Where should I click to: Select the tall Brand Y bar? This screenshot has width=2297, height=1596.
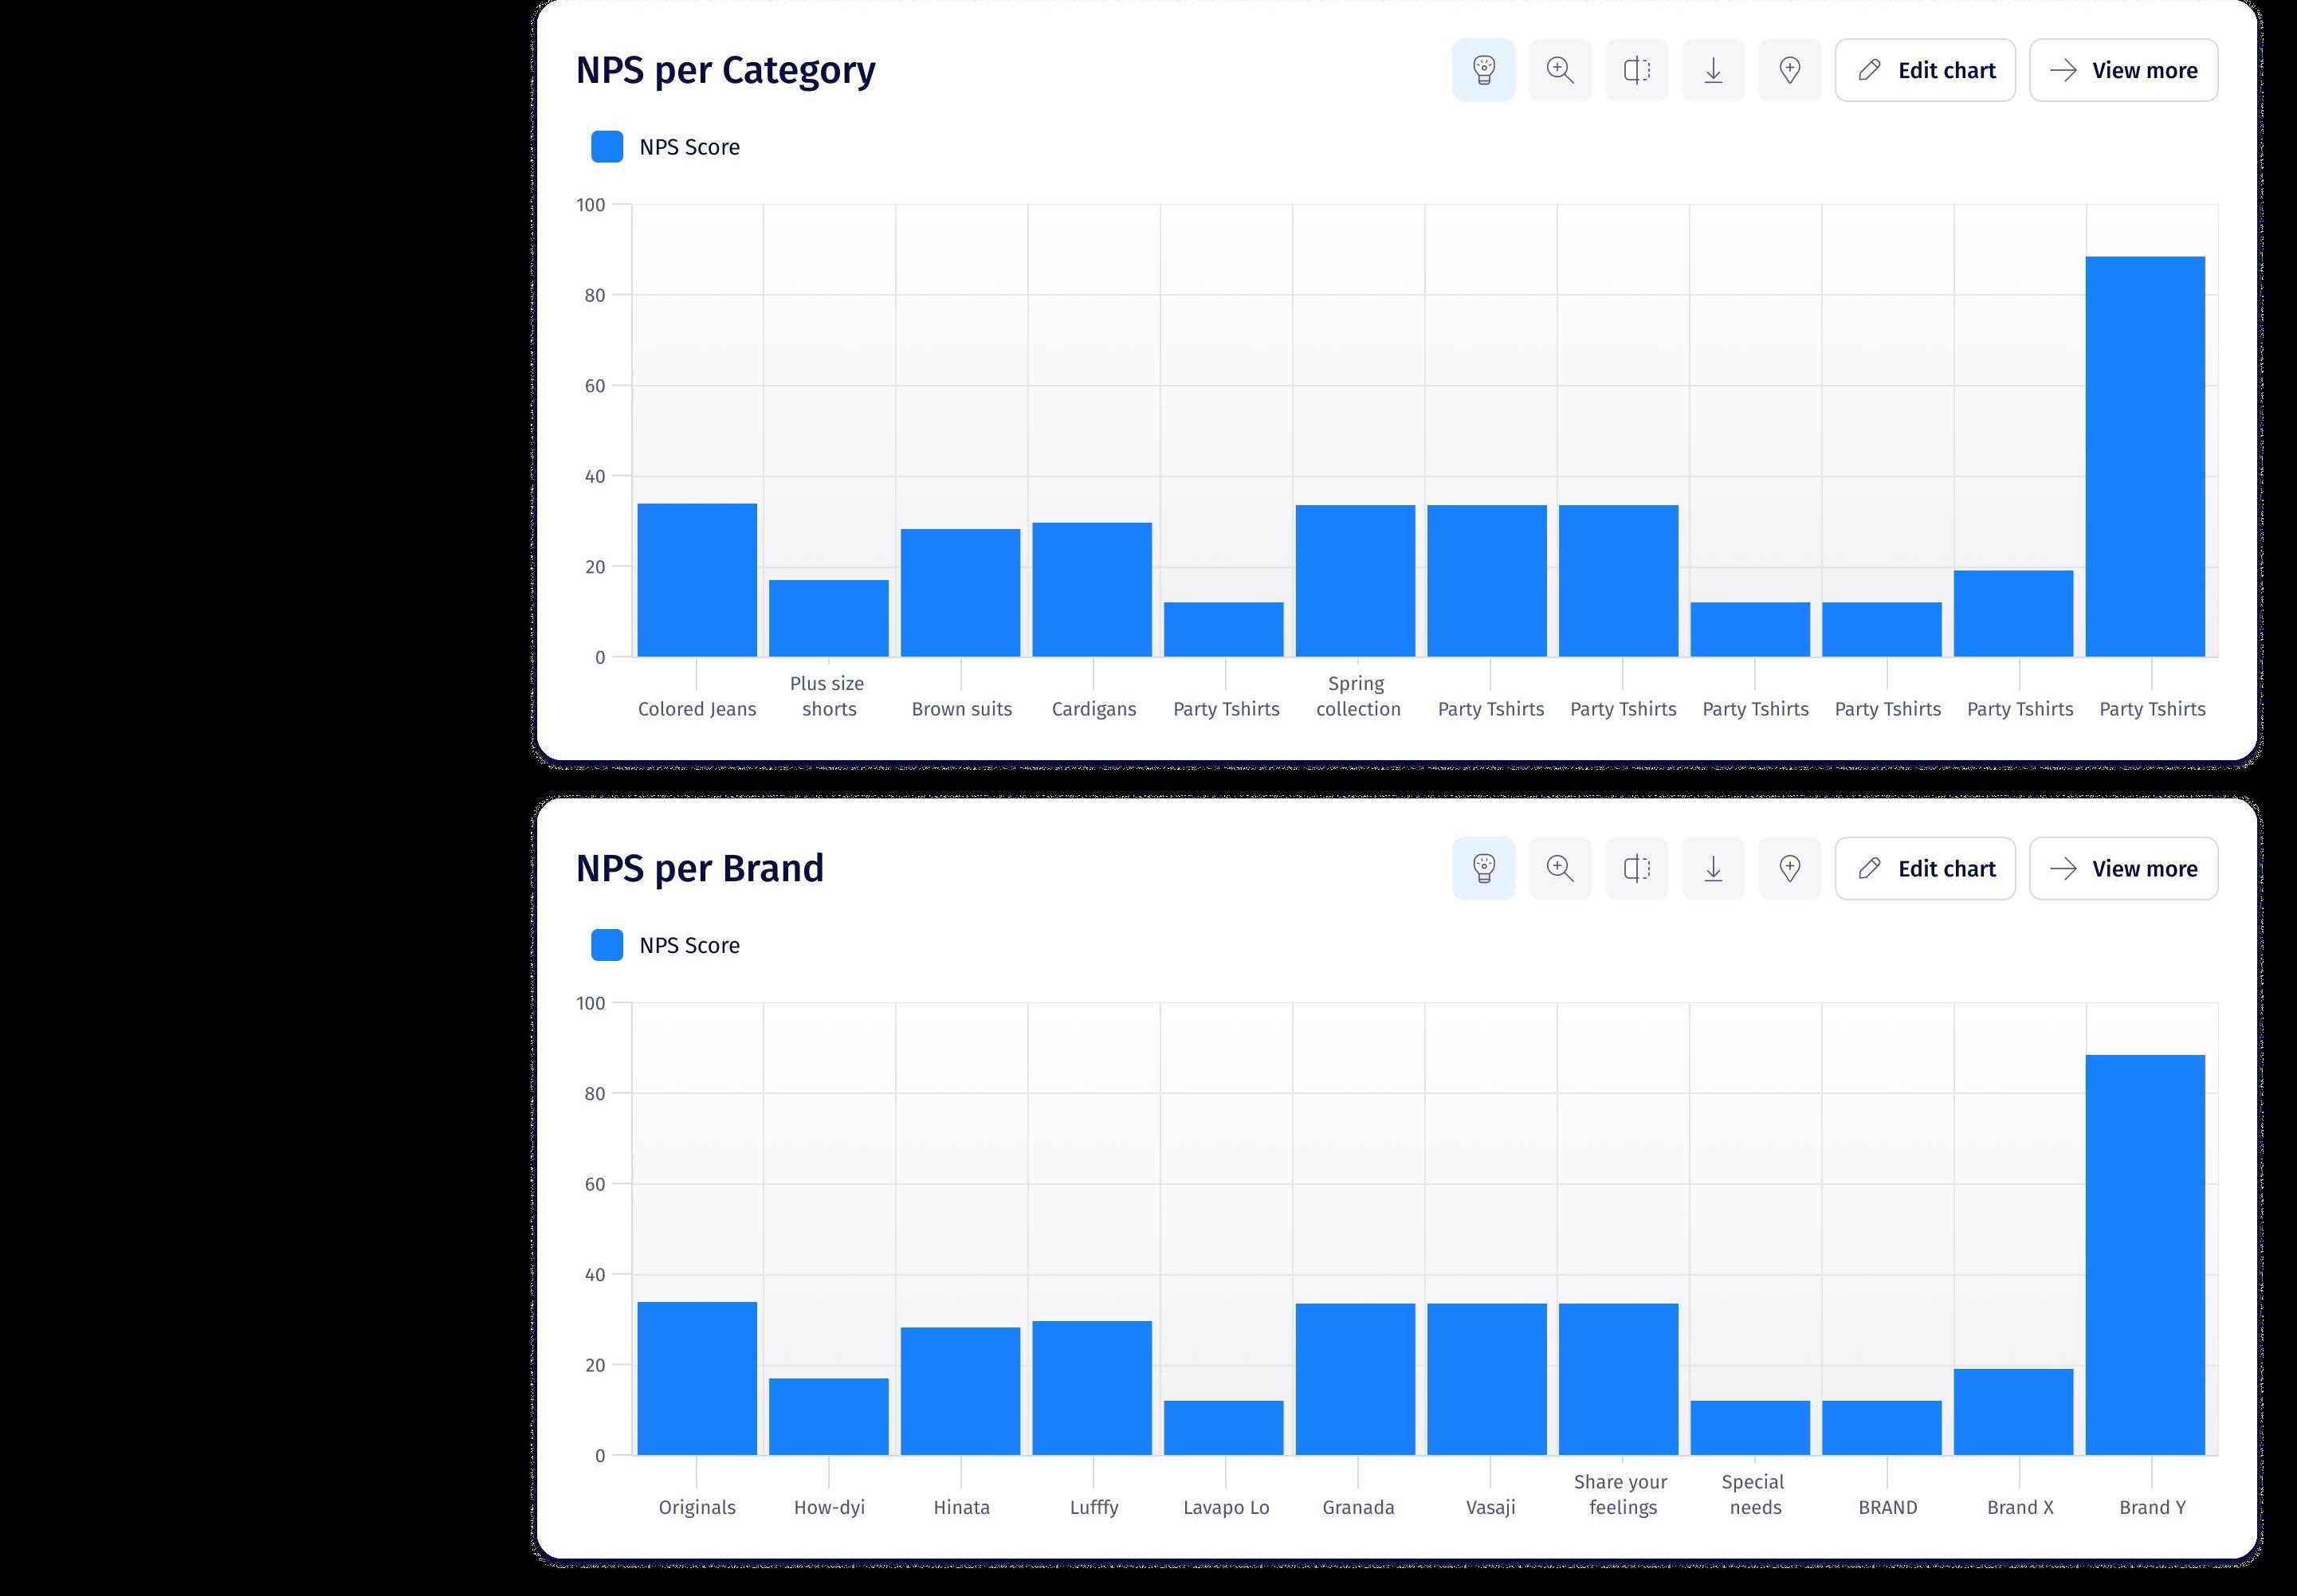2146,1255
